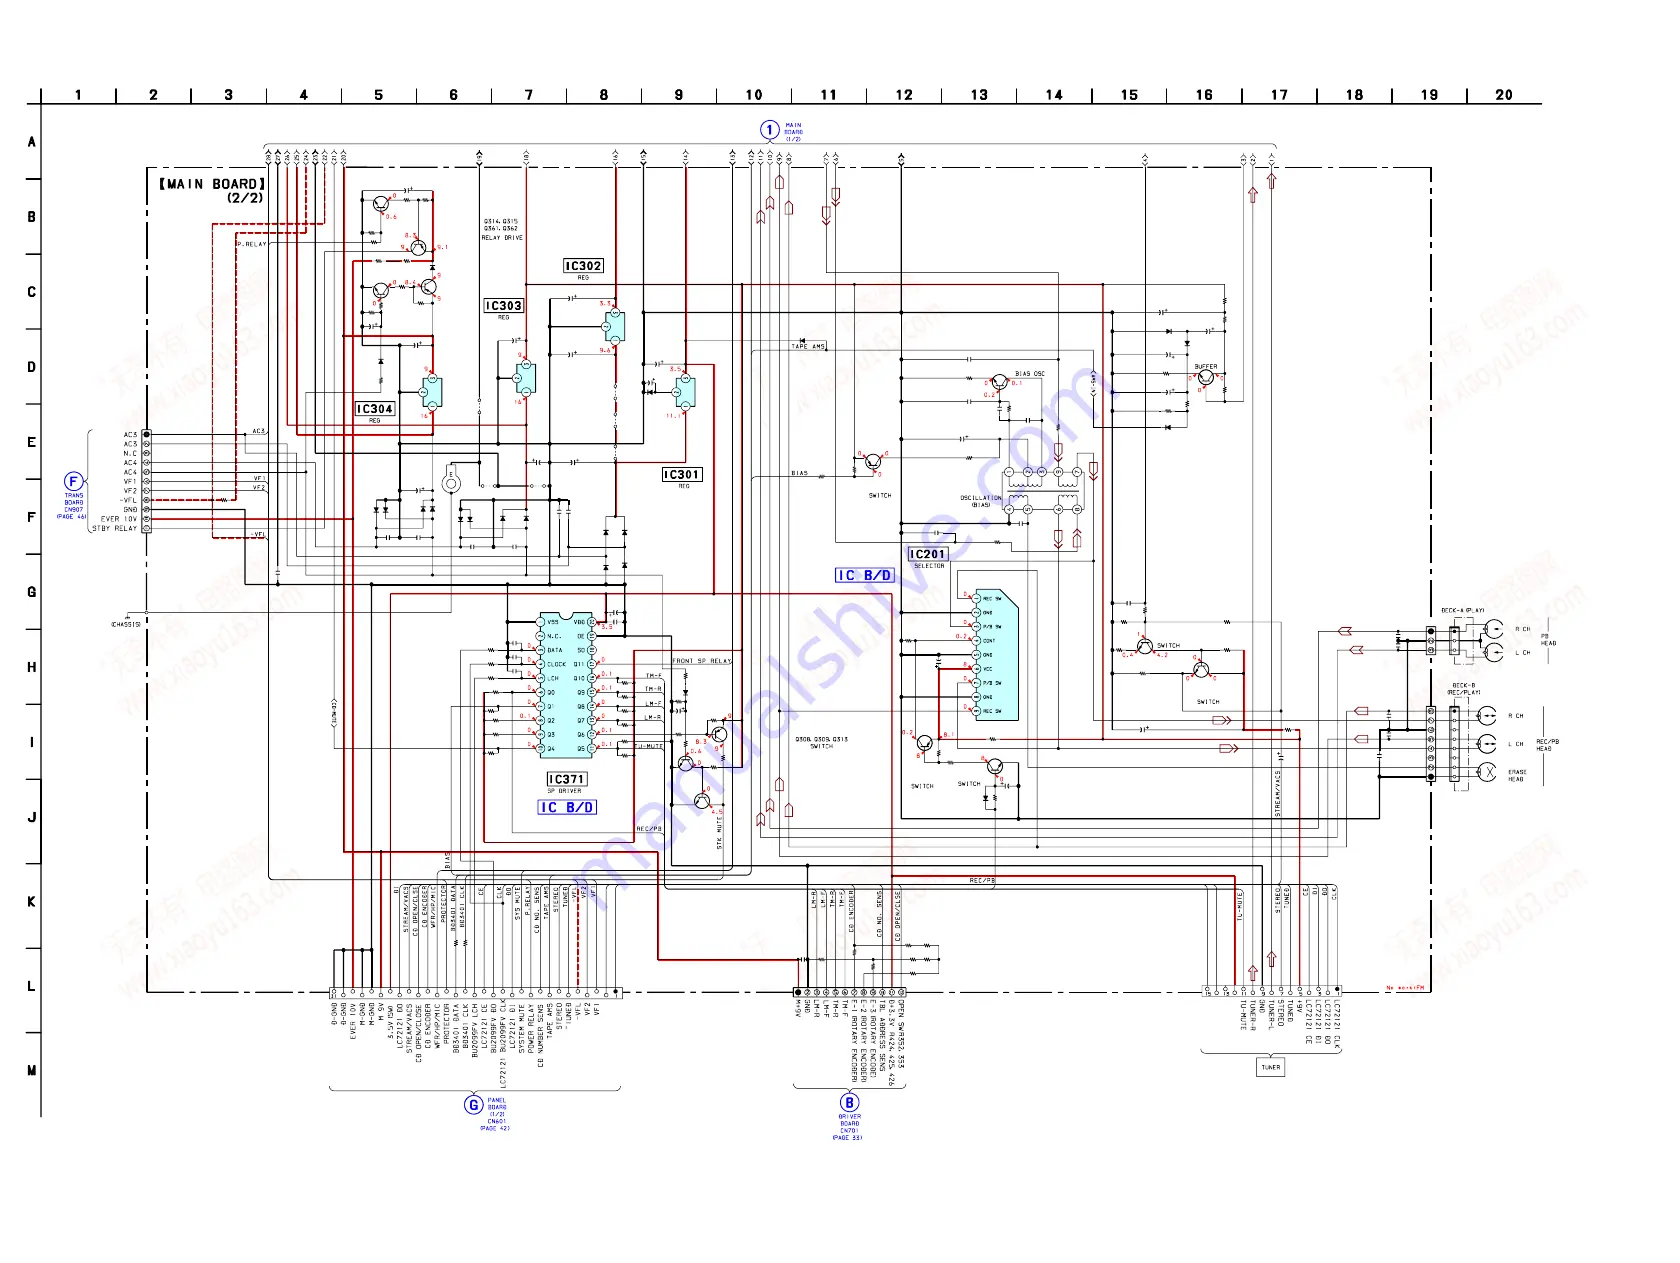Click the TAPE AMS label
Screen dimensions: 1680x1263
(808, 347)
